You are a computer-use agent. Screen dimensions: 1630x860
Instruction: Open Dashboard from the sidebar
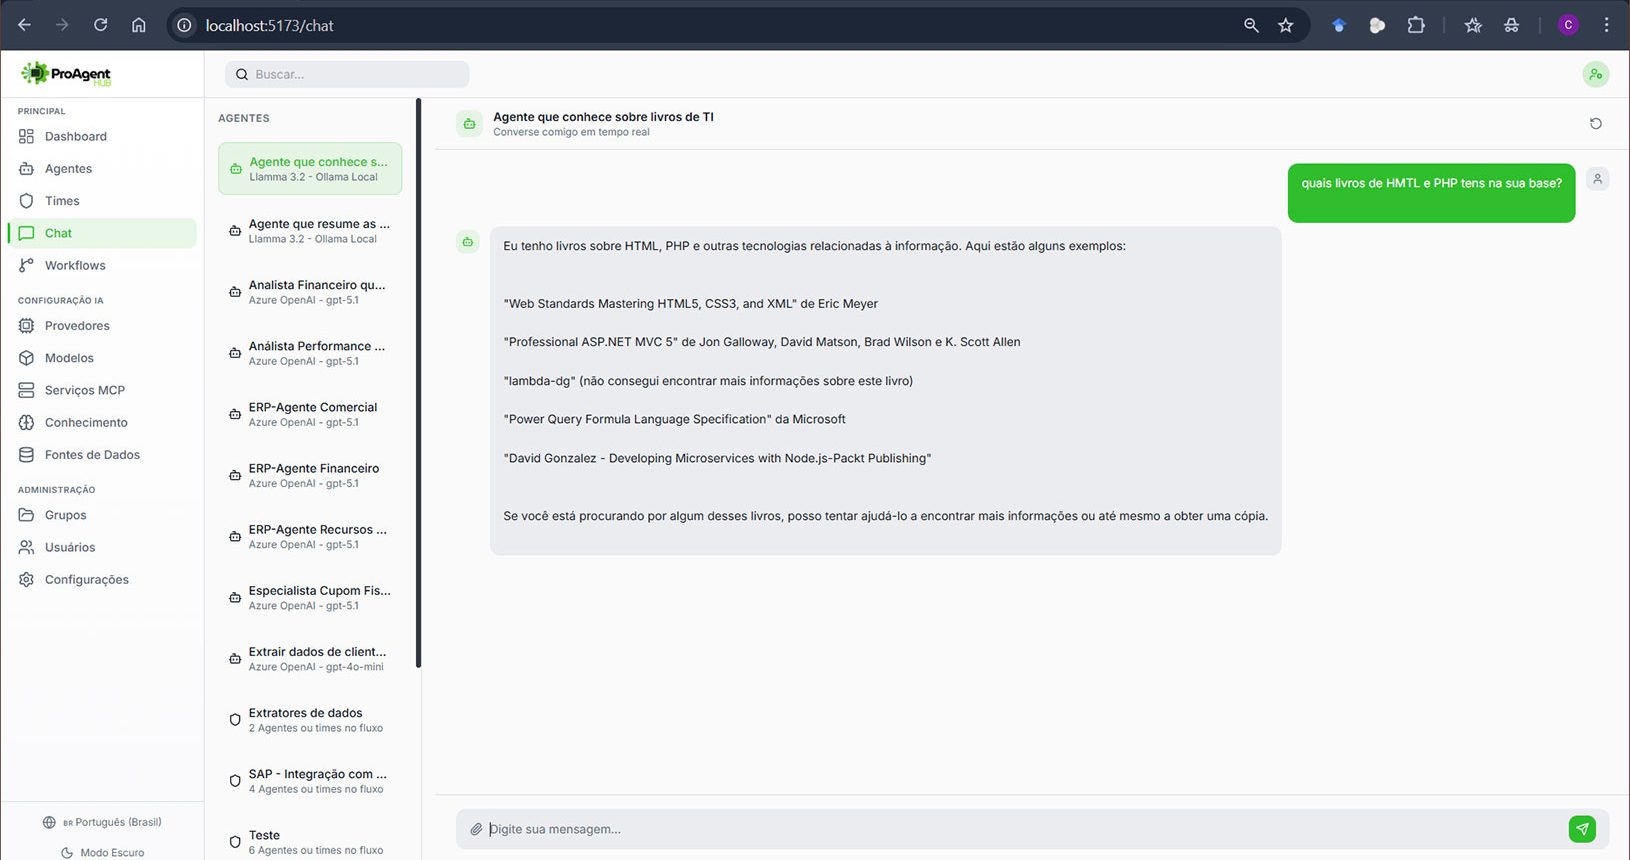(75, 136)
